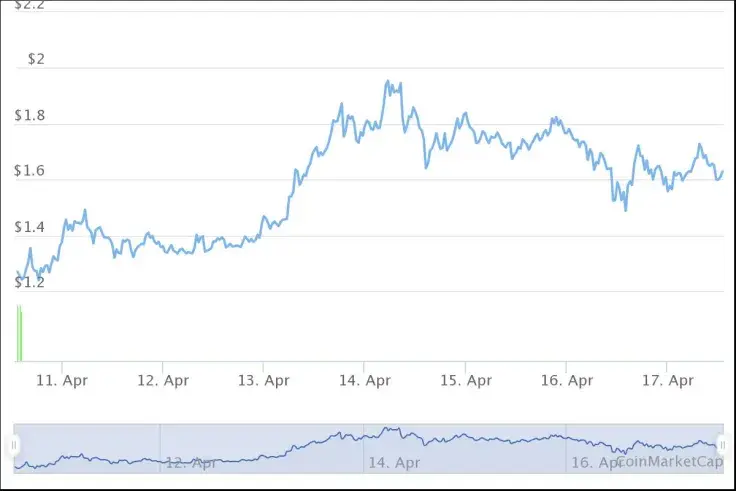Click the $1.8 price axis label
736x491 pixels.
click(x=30, y=115)
